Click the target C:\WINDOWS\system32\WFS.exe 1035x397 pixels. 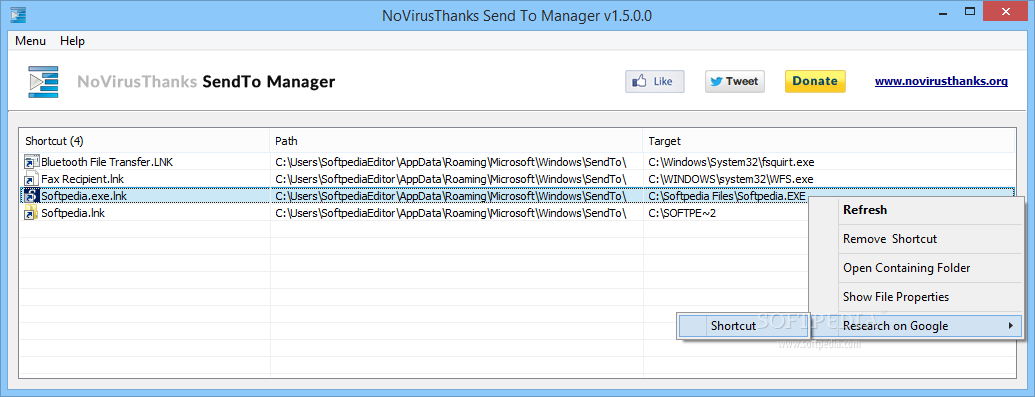[731, 179]
